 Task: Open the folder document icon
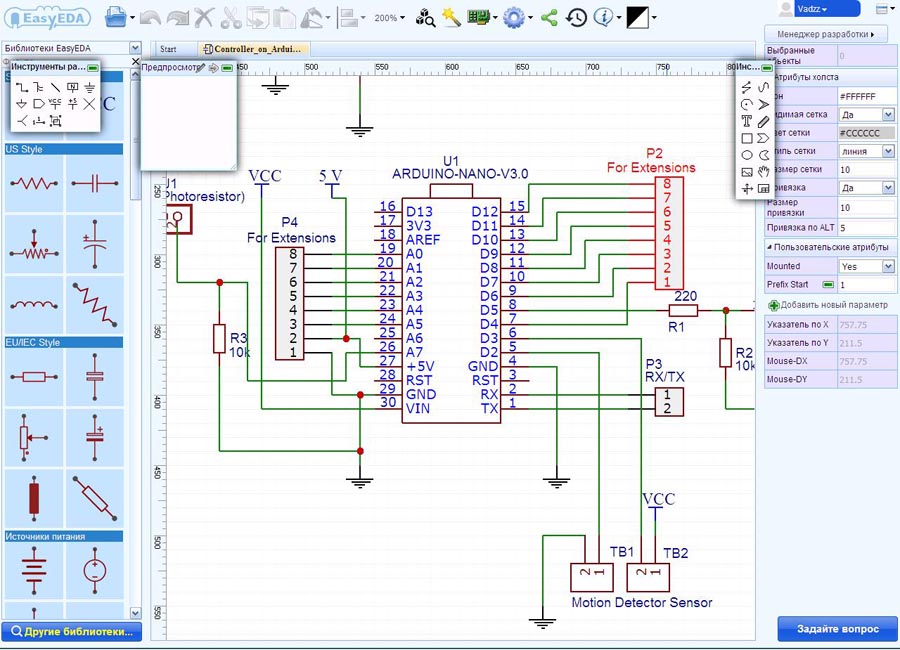(115, 18)
